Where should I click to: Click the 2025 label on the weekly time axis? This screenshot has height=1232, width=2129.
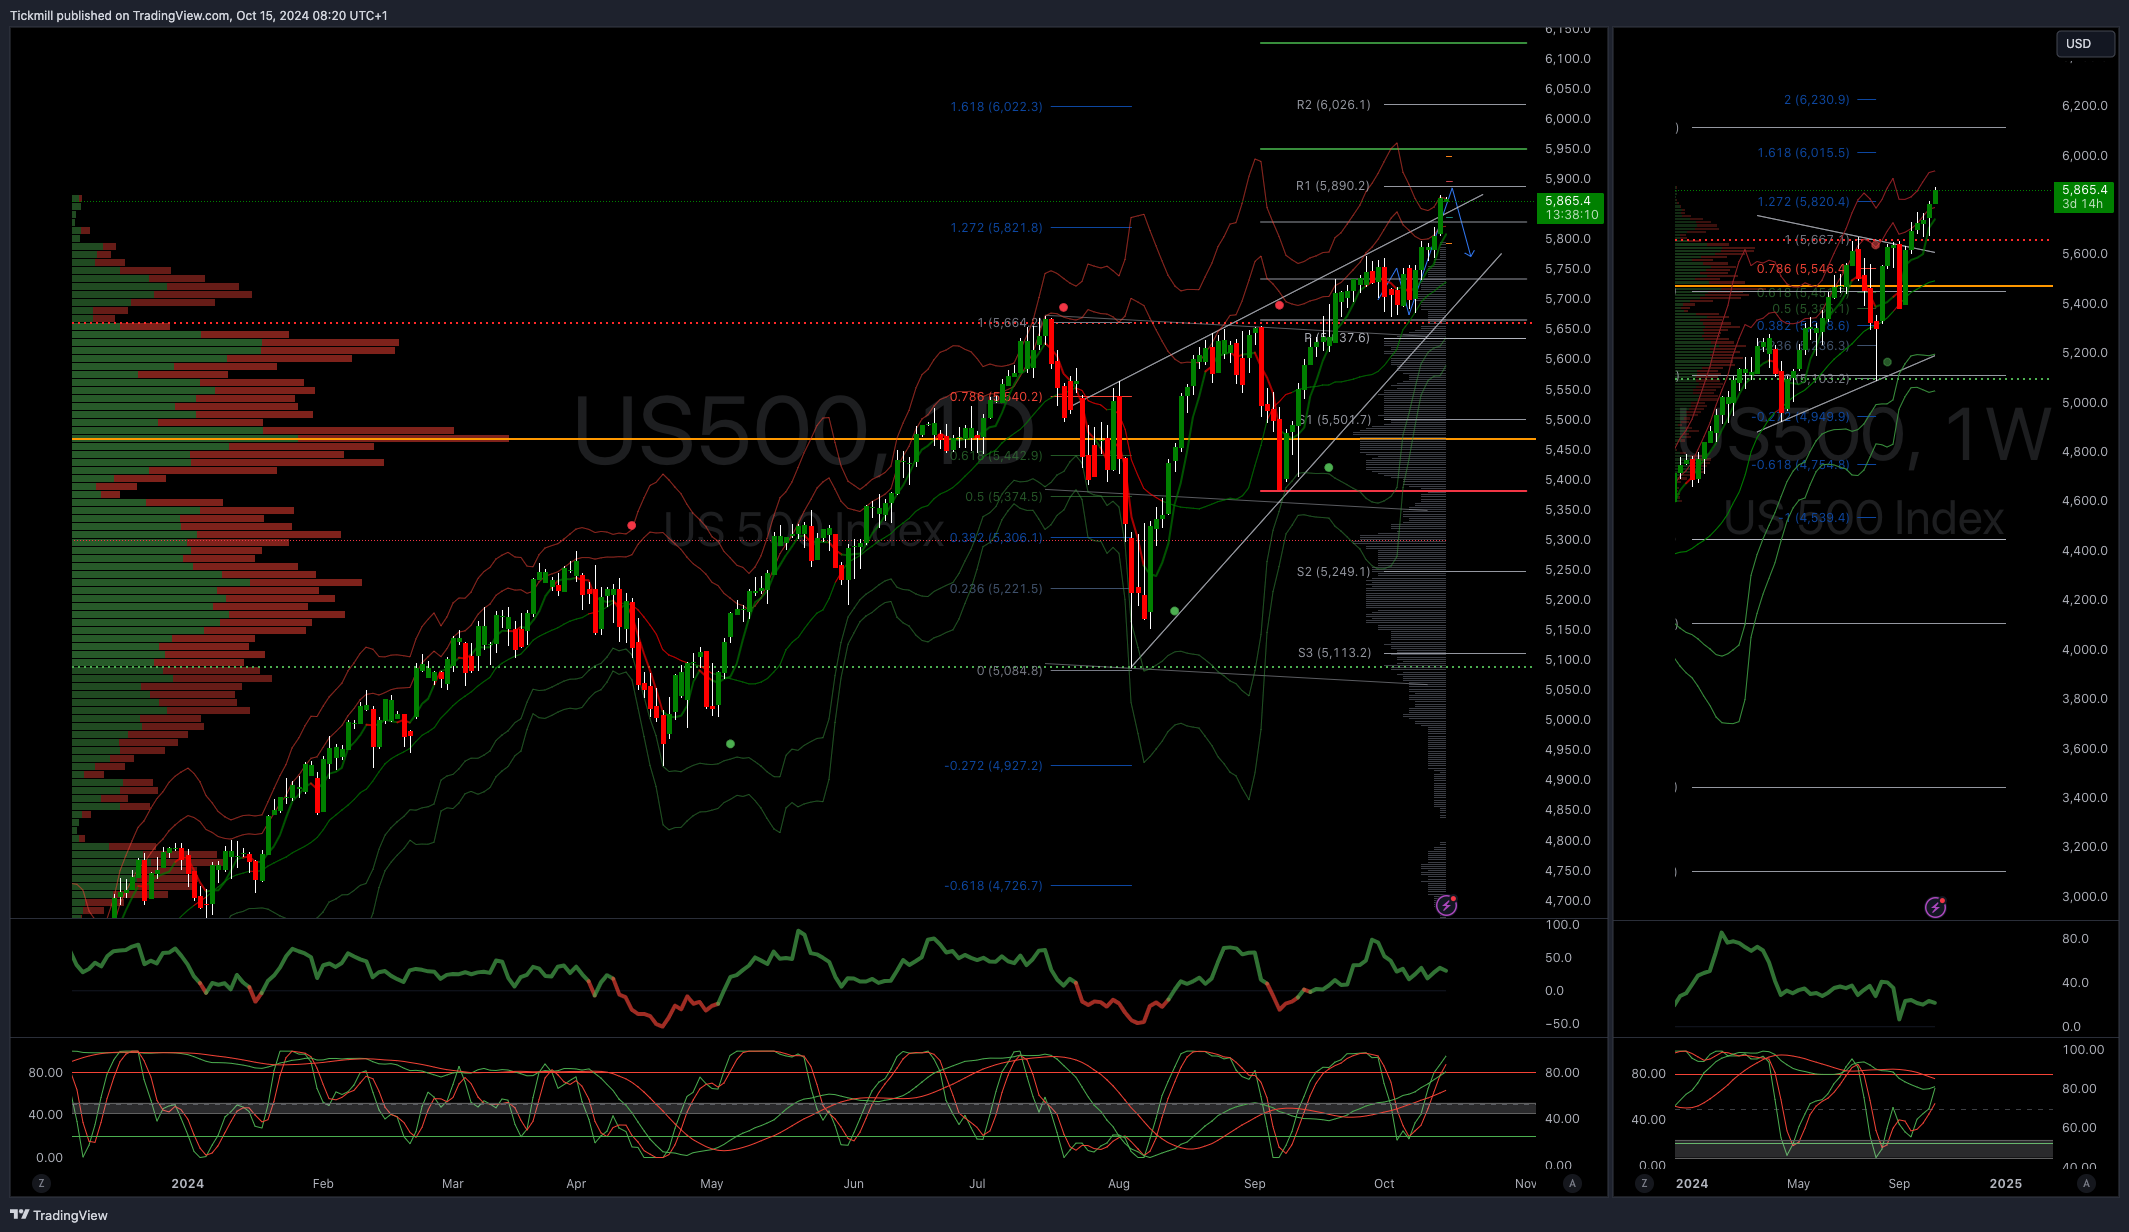click(x=2005, y=1183)
